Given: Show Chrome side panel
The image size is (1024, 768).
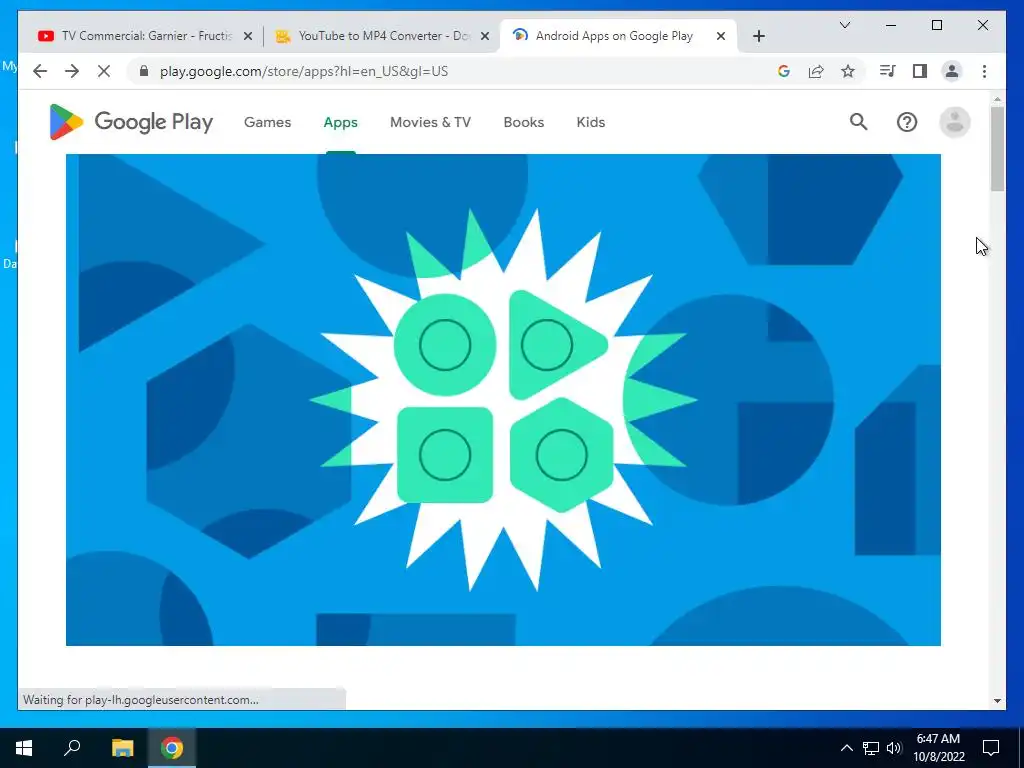Looking at the screenshot, I should click(920, 71).
